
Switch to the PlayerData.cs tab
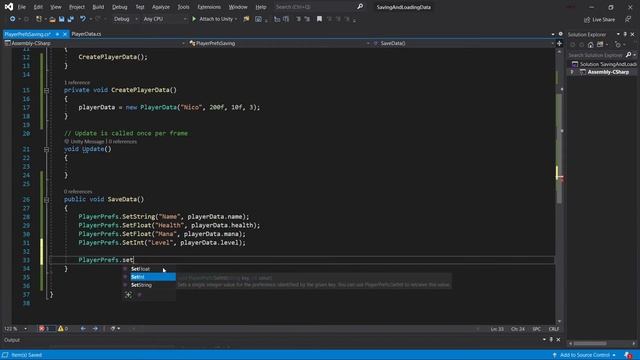86,34
